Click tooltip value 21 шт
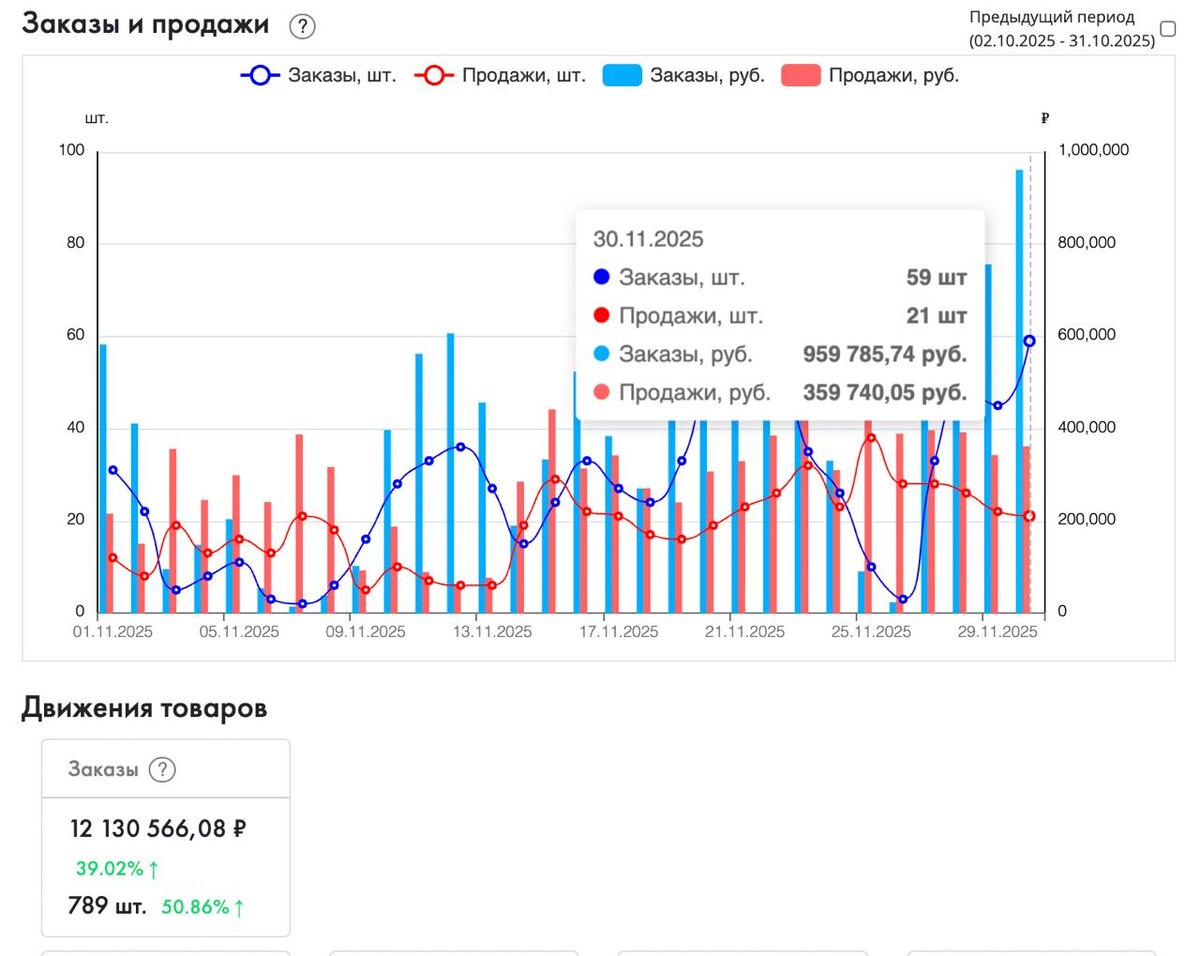 click(x=938, y=316)
